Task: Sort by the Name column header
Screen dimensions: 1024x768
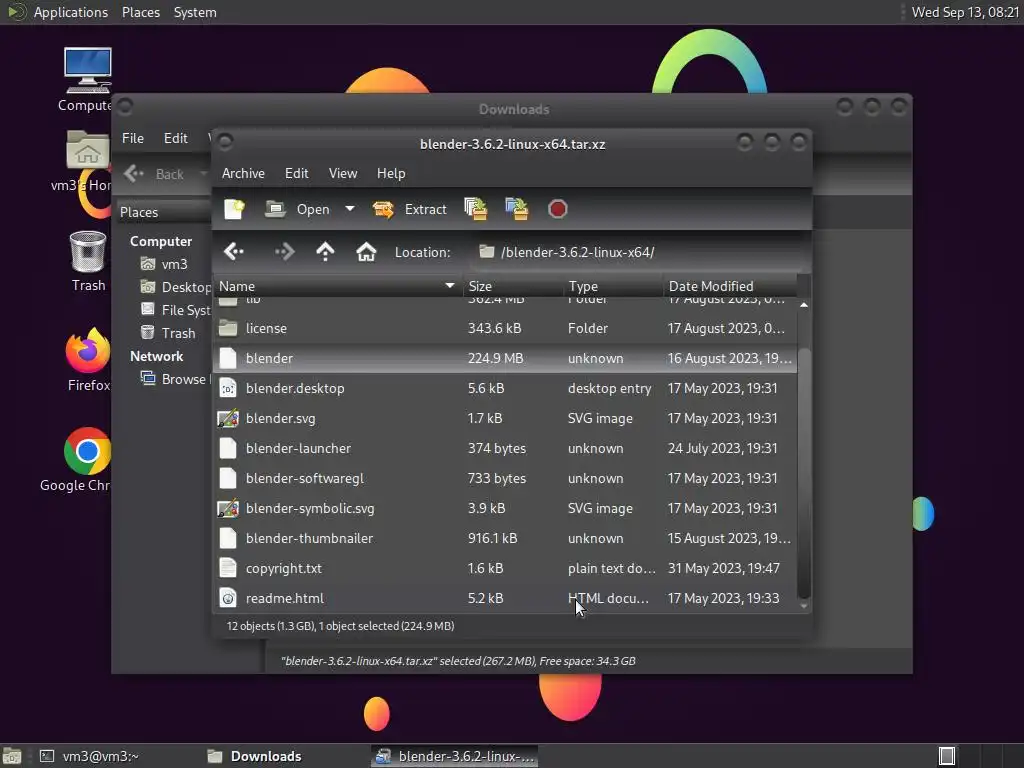Action: pyautogui.click(x=337, y=286)
